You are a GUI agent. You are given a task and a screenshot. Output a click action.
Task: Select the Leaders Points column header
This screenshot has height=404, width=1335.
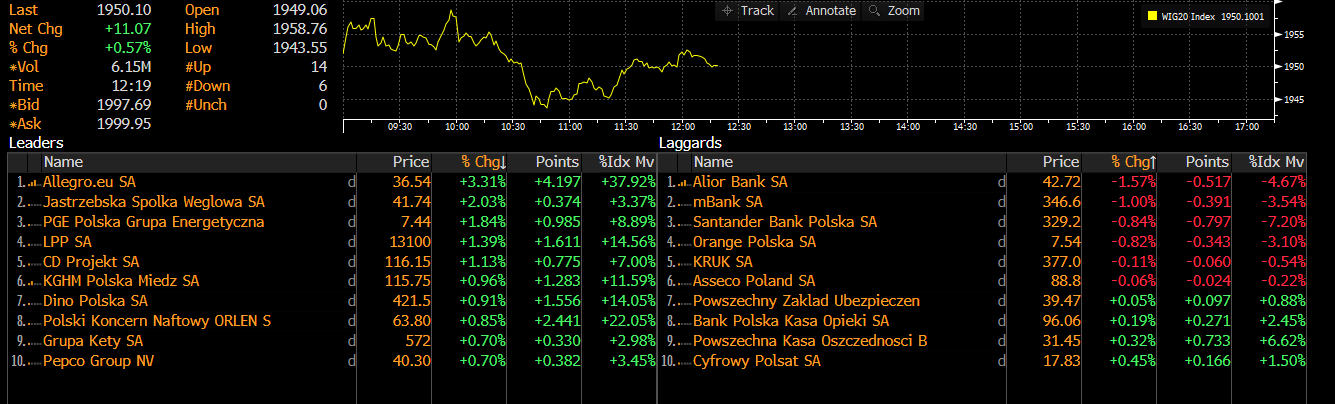(558, 162)
